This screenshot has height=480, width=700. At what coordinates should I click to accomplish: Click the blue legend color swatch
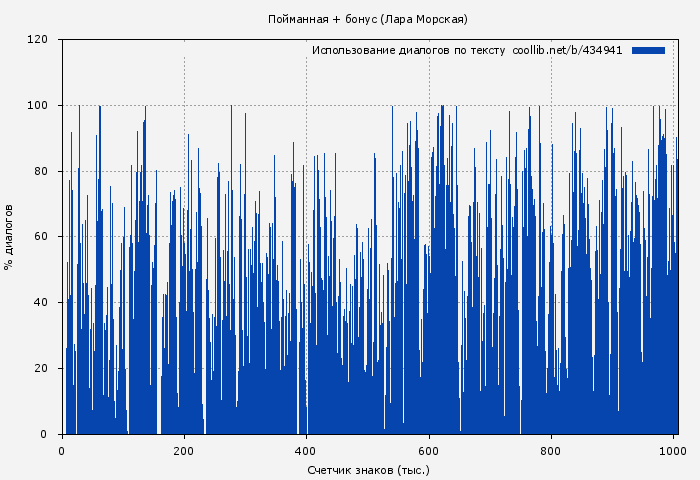click(648, 50)
